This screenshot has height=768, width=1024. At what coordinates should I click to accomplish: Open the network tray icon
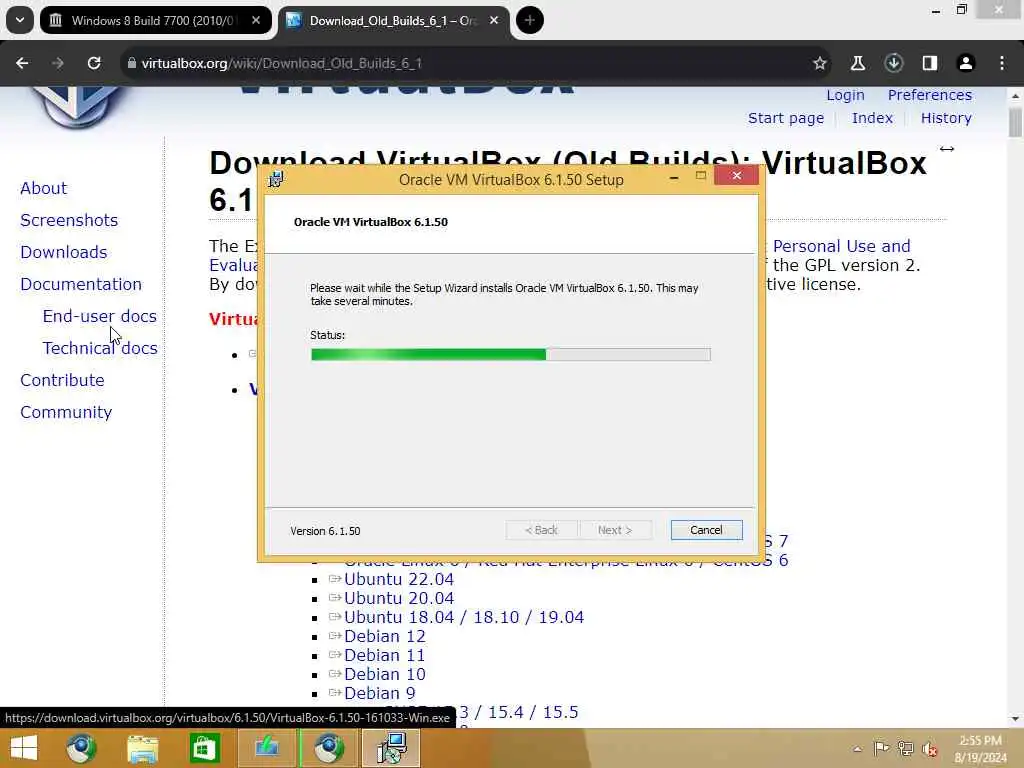coord(905,748)
